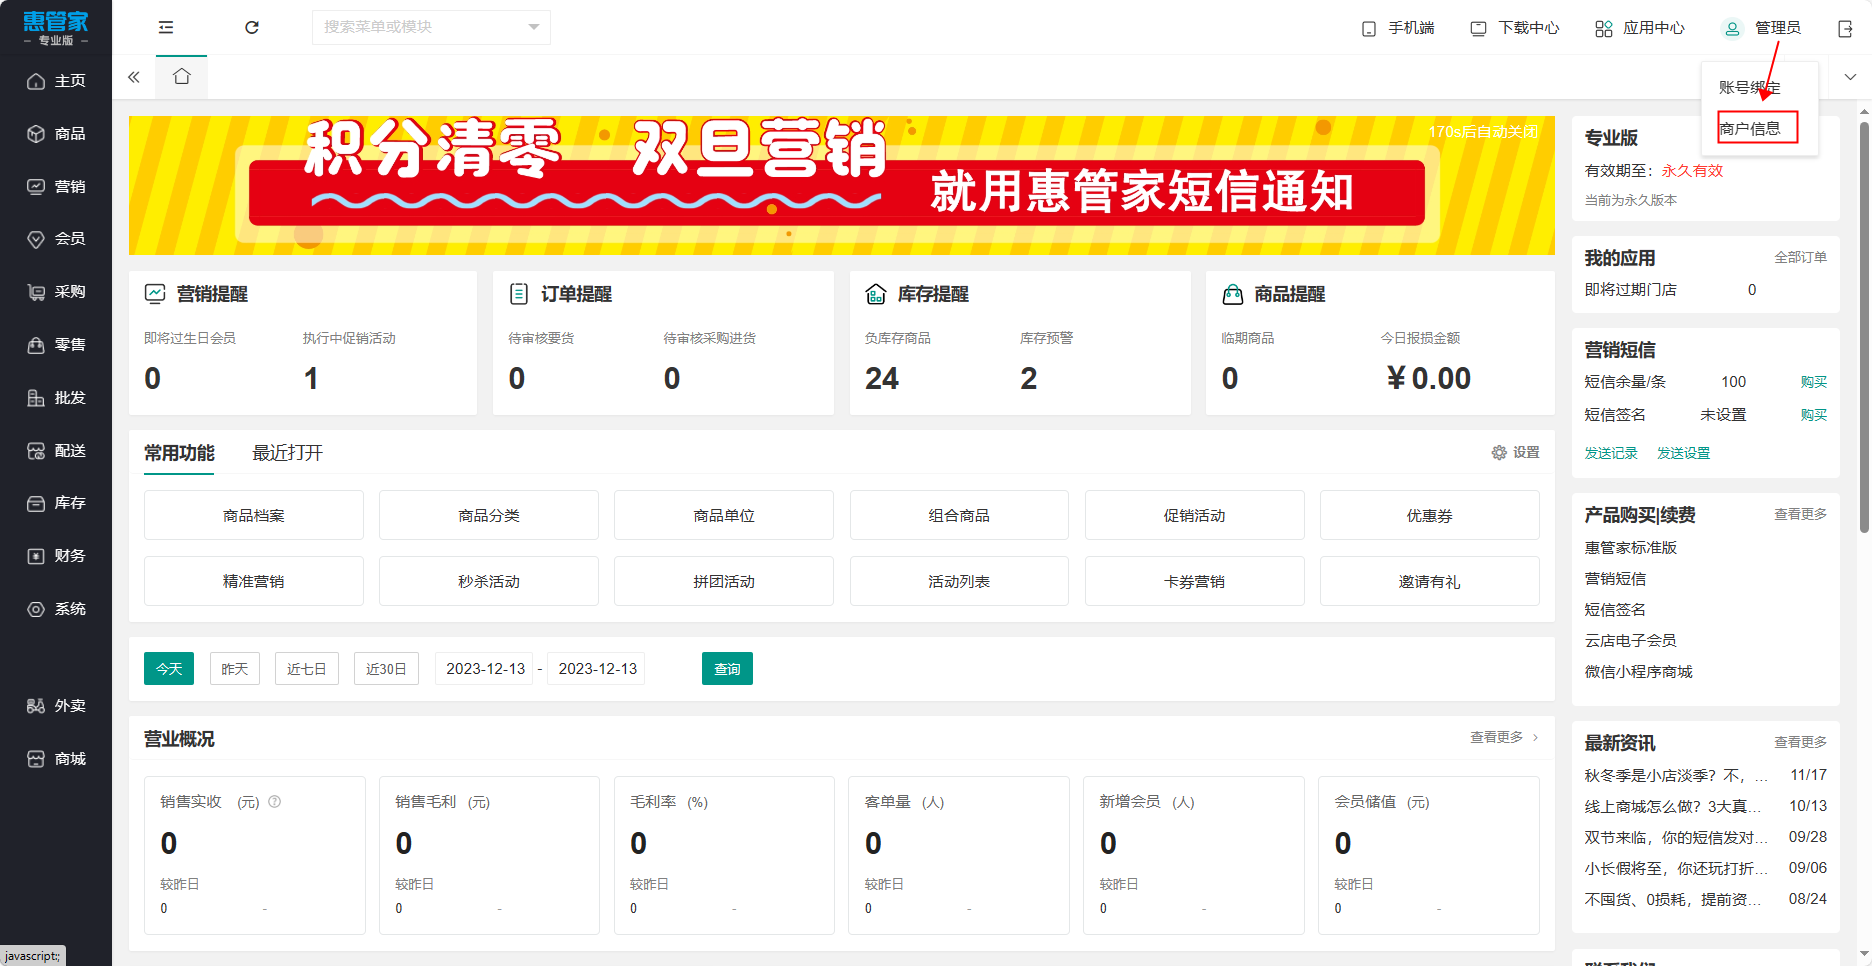This screenshot has width=1872, height=966.
Task: Collapse the sidebar with the menu fold icon
Action: coord(166,27)
